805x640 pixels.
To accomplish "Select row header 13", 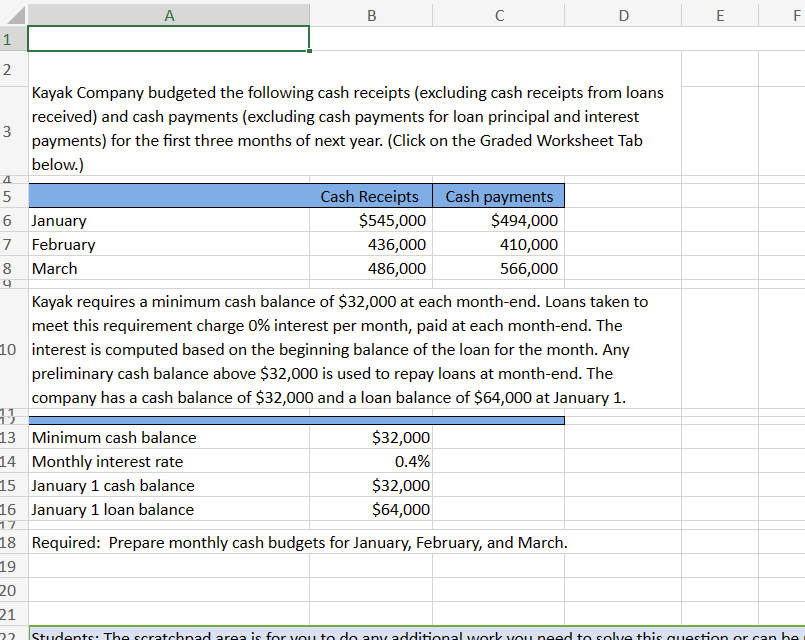I will (13, 437).
